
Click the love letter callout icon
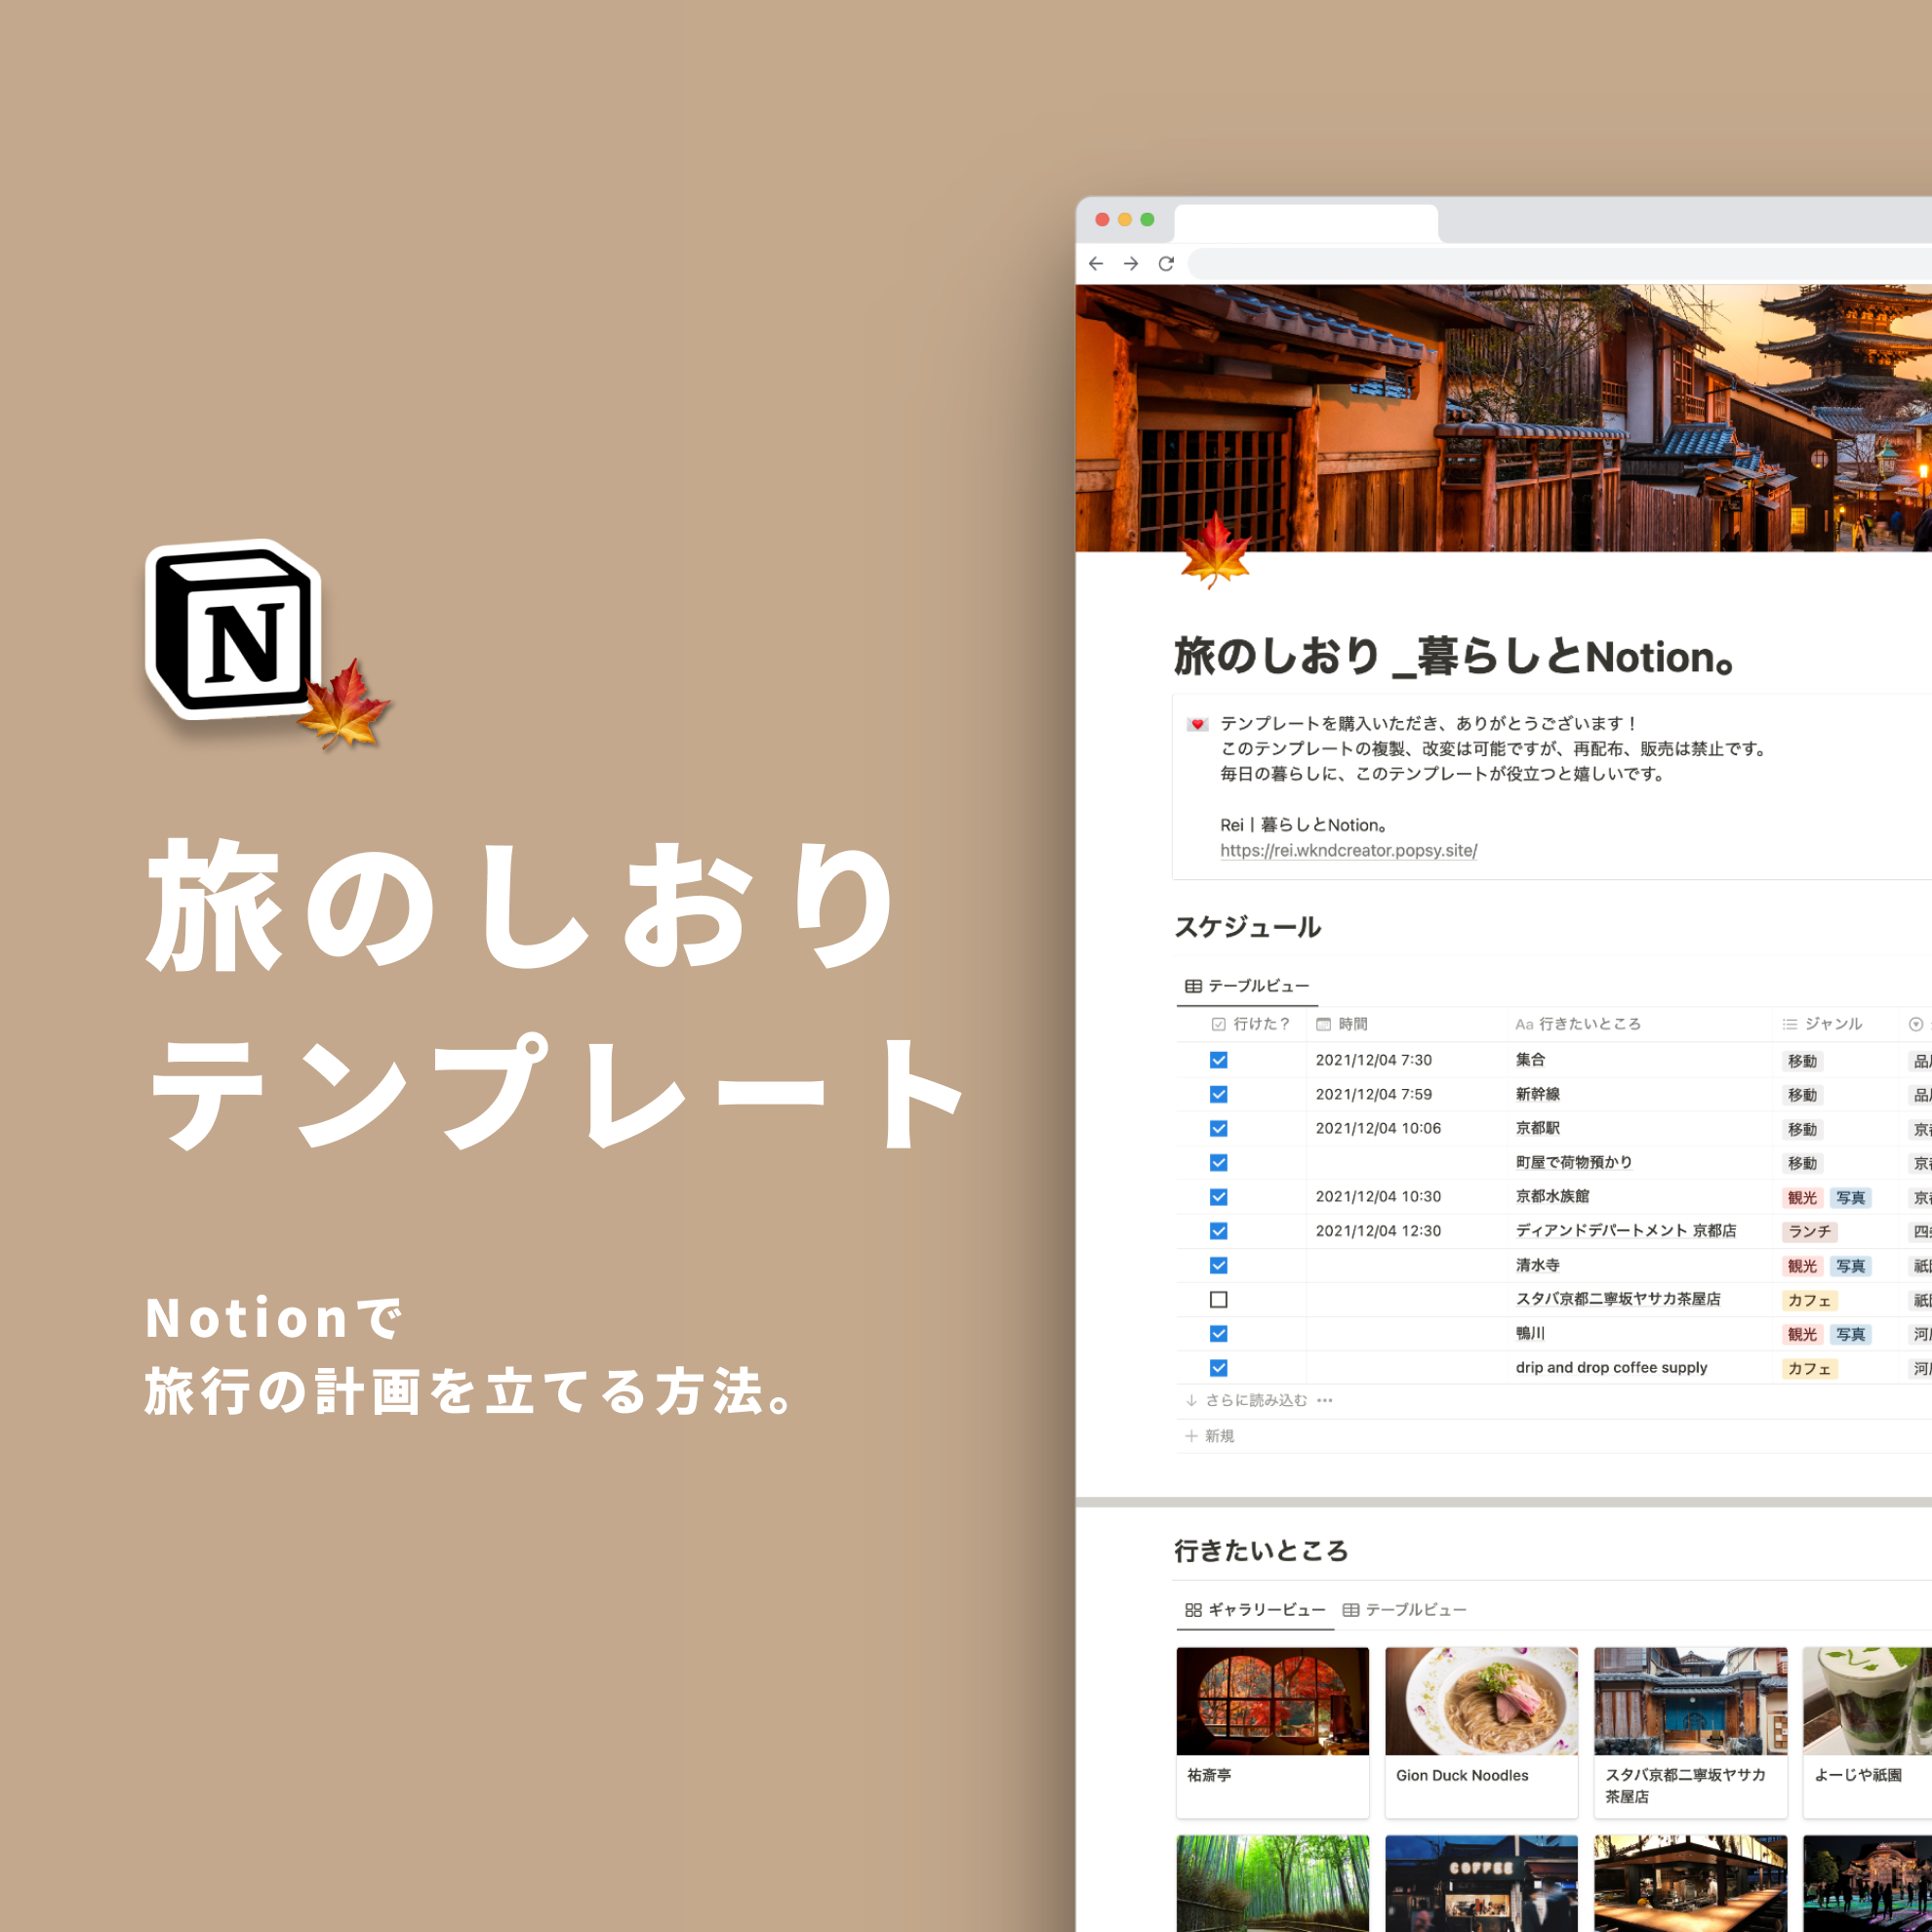pos(1197,724)
